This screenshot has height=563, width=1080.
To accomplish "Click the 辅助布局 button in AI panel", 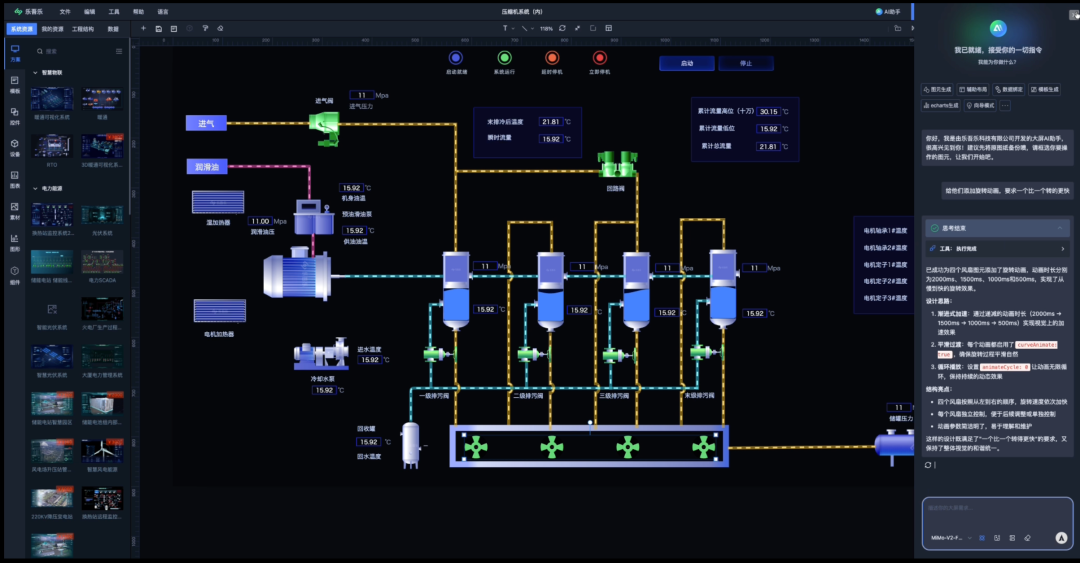I will pos(973,90).
